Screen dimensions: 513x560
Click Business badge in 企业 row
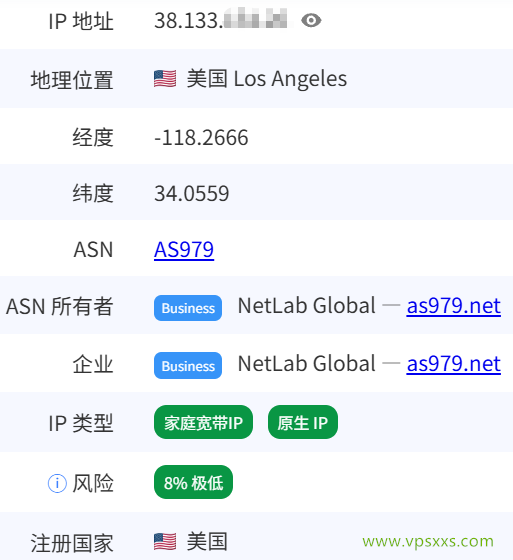click(188, 366)
